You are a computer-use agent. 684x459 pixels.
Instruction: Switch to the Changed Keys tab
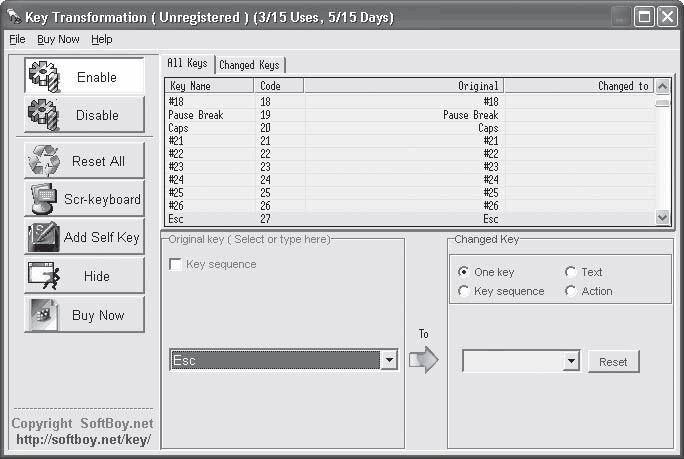point(250,65)
